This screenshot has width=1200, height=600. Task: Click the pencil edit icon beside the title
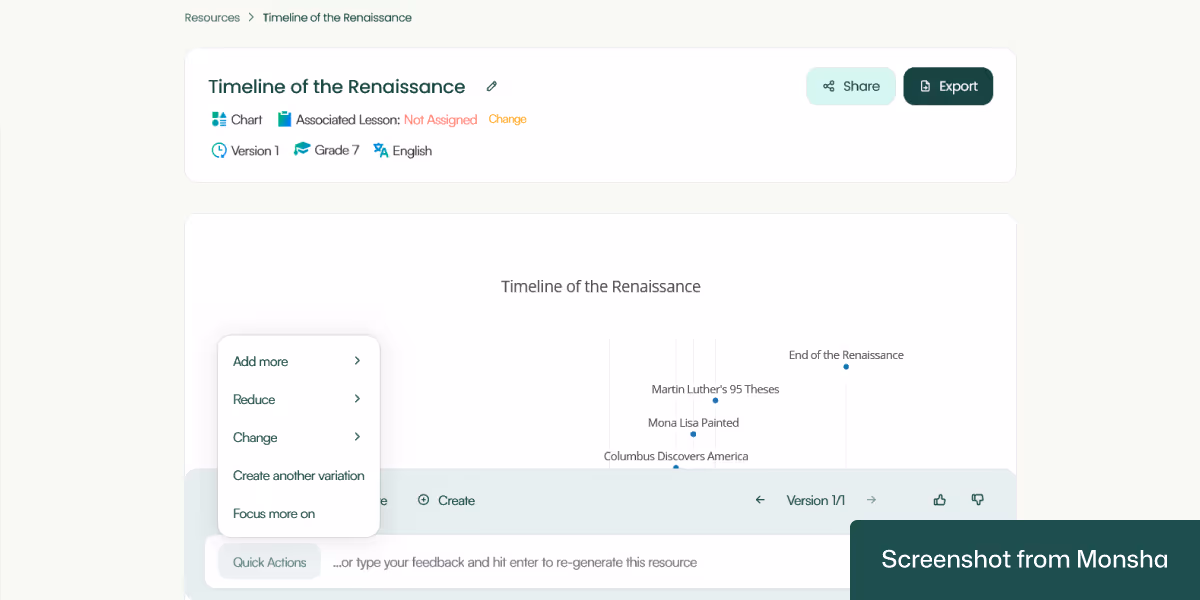492,86
